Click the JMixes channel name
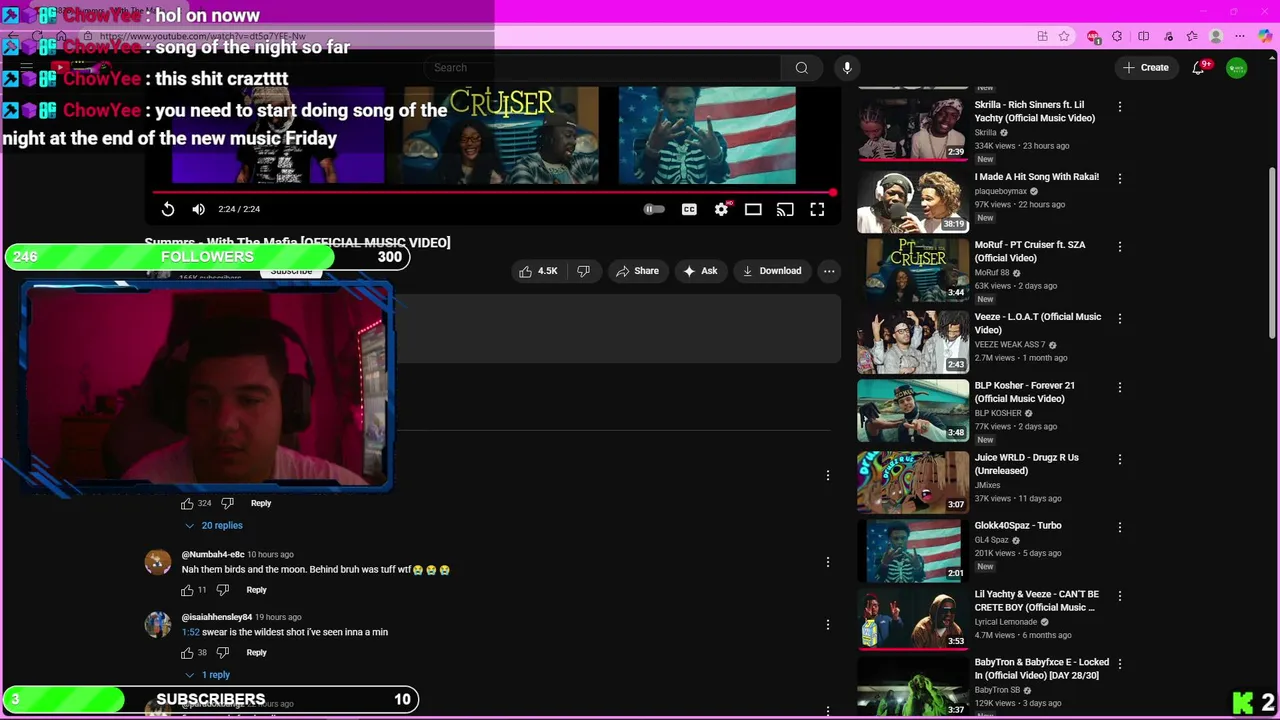The width and height of the screenshot is (1280, 720). [x=987, y=485]
